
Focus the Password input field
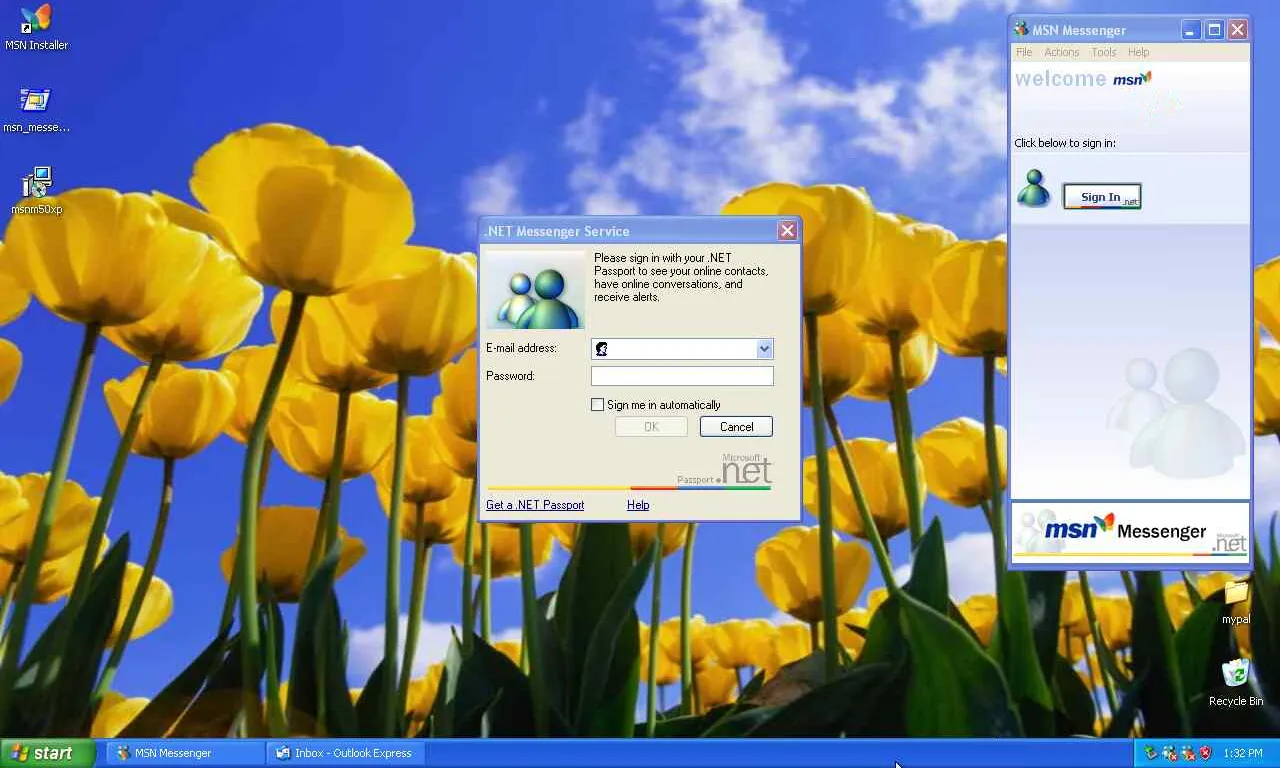pos(682,376)
